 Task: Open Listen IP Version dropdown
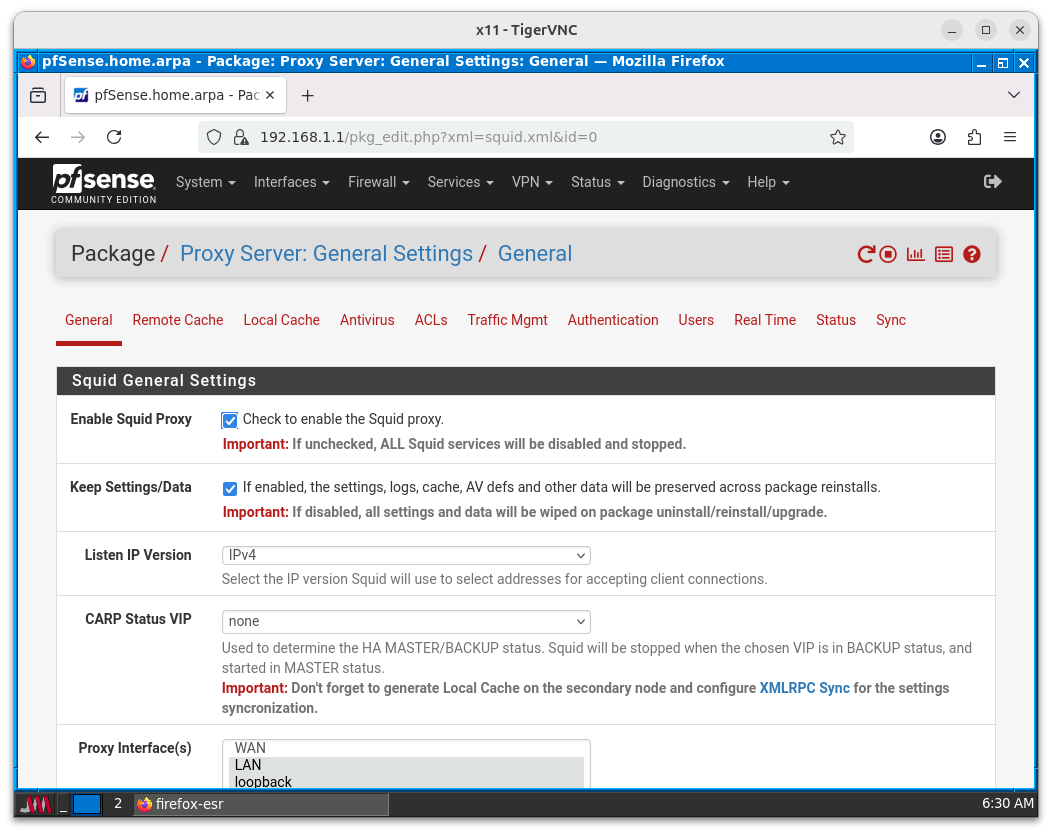tap(406, 555)
